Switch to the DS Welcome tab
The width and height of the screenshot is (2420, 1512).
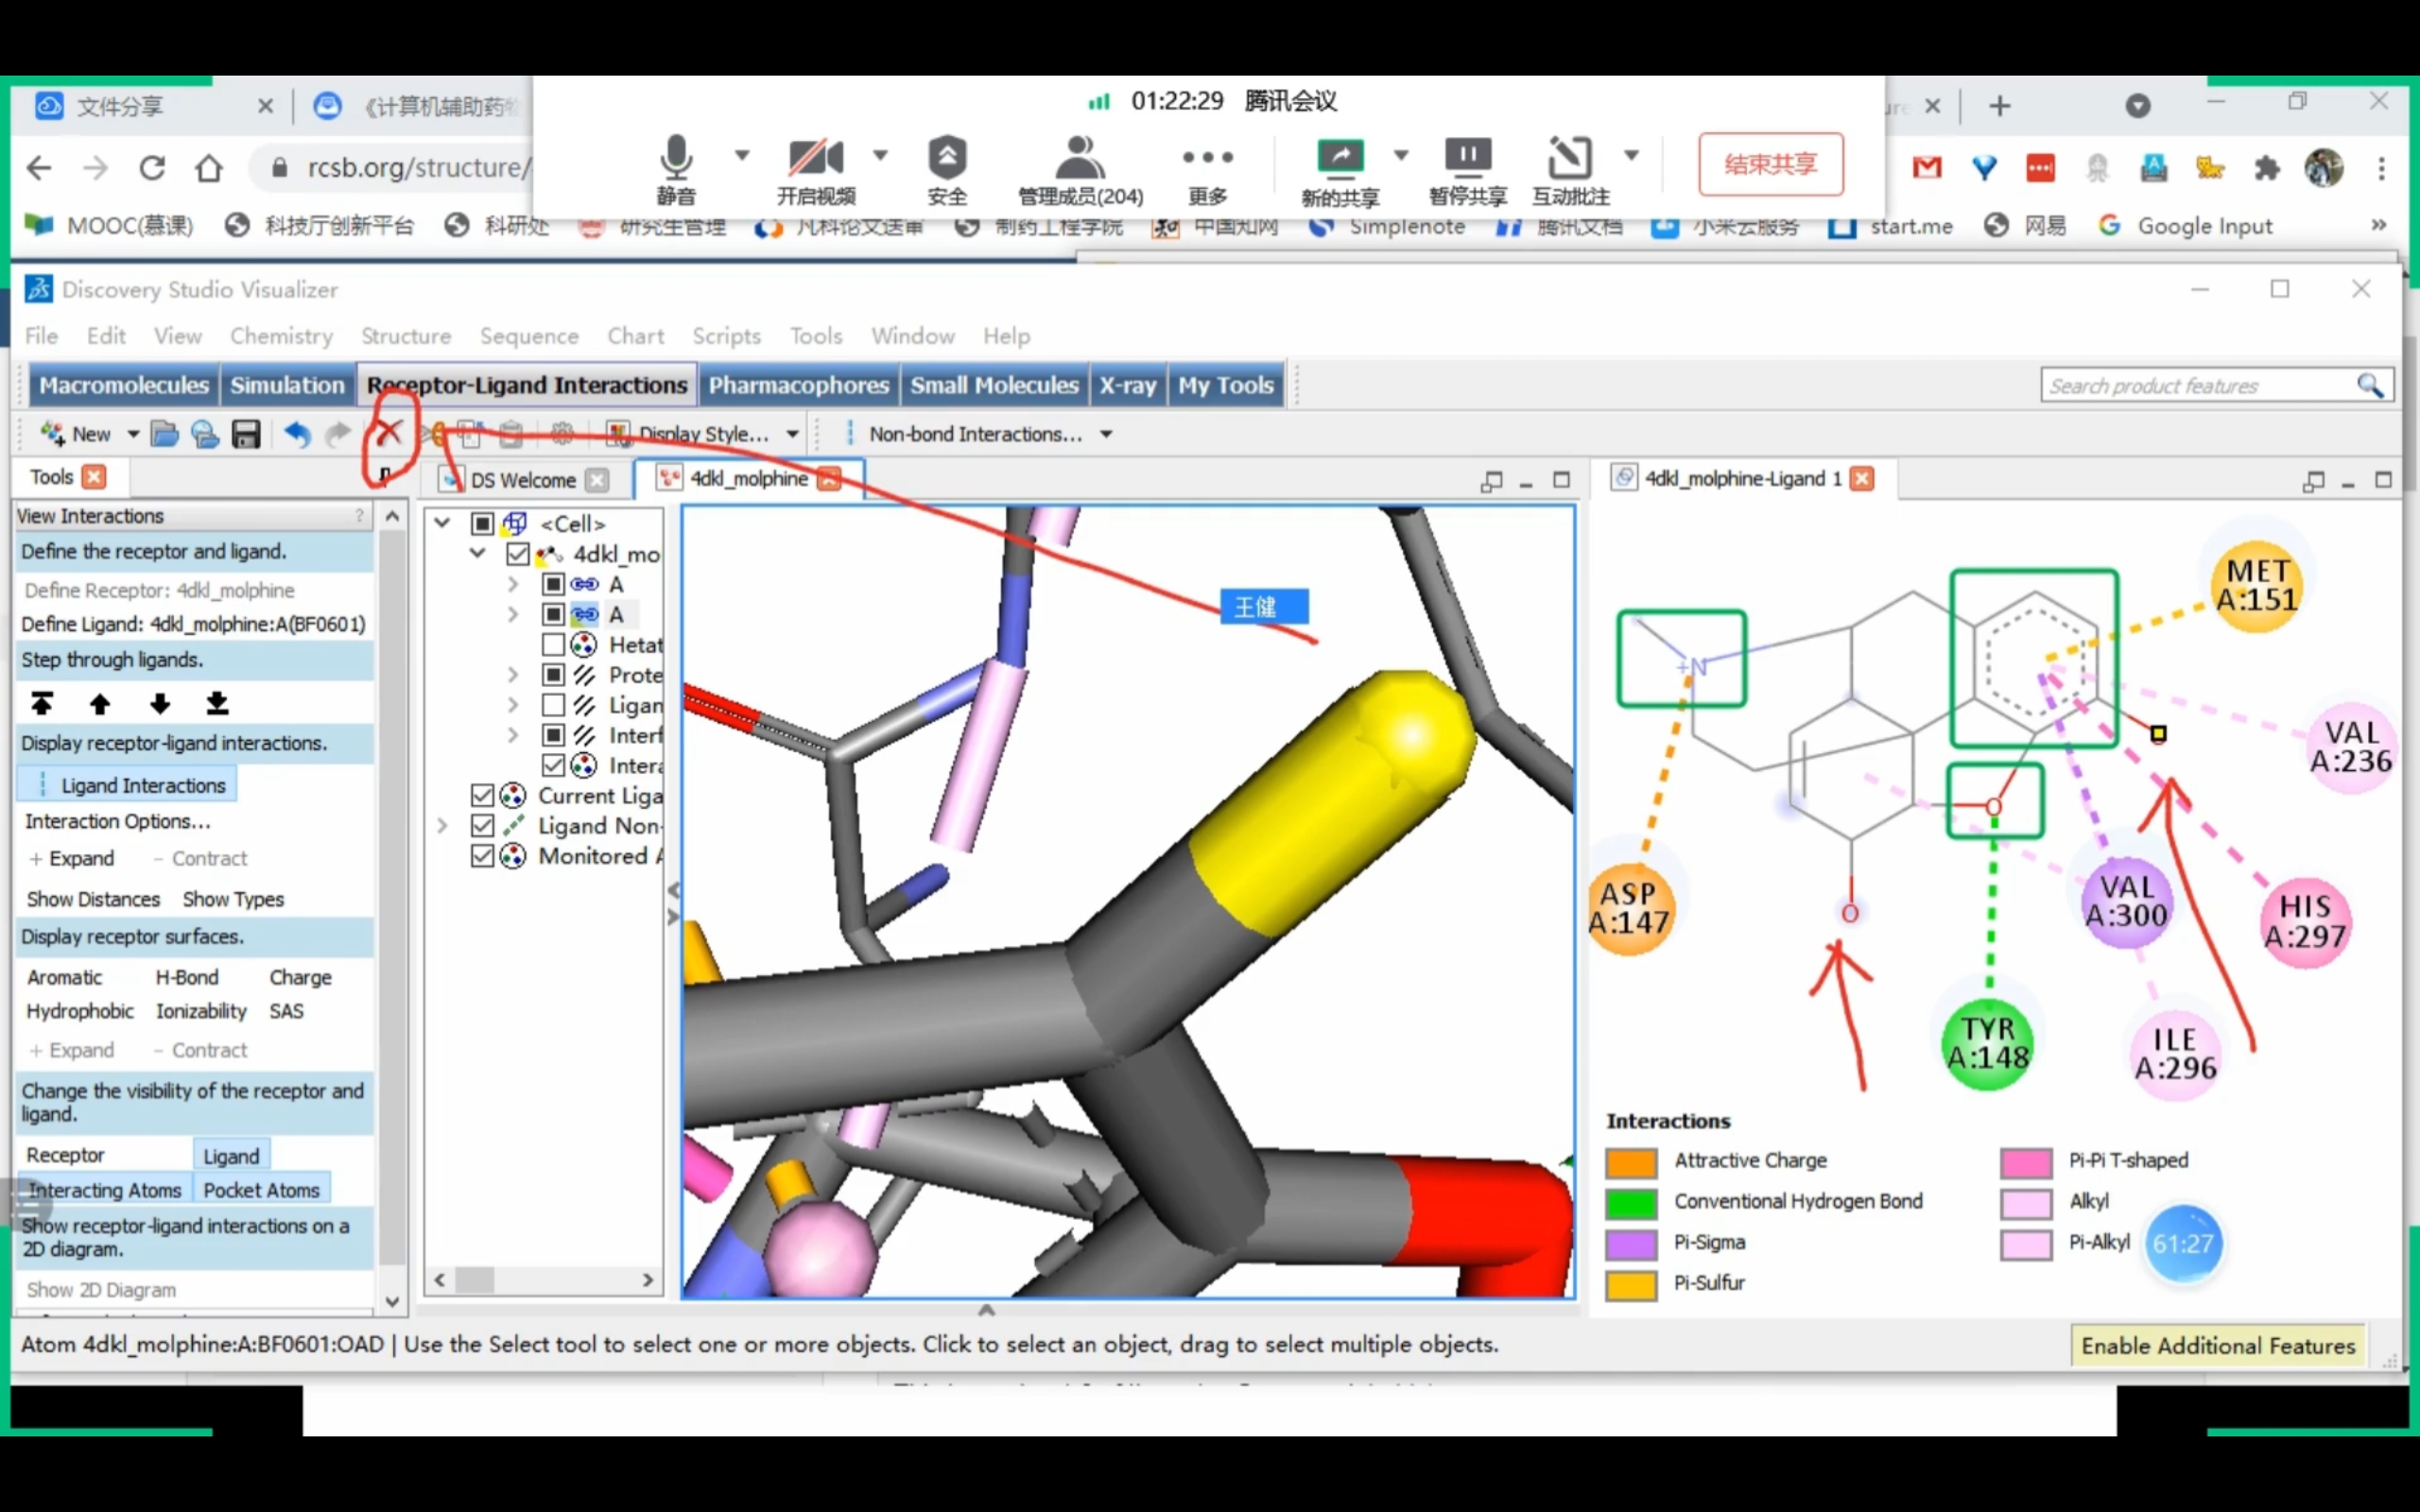(523, 480)
